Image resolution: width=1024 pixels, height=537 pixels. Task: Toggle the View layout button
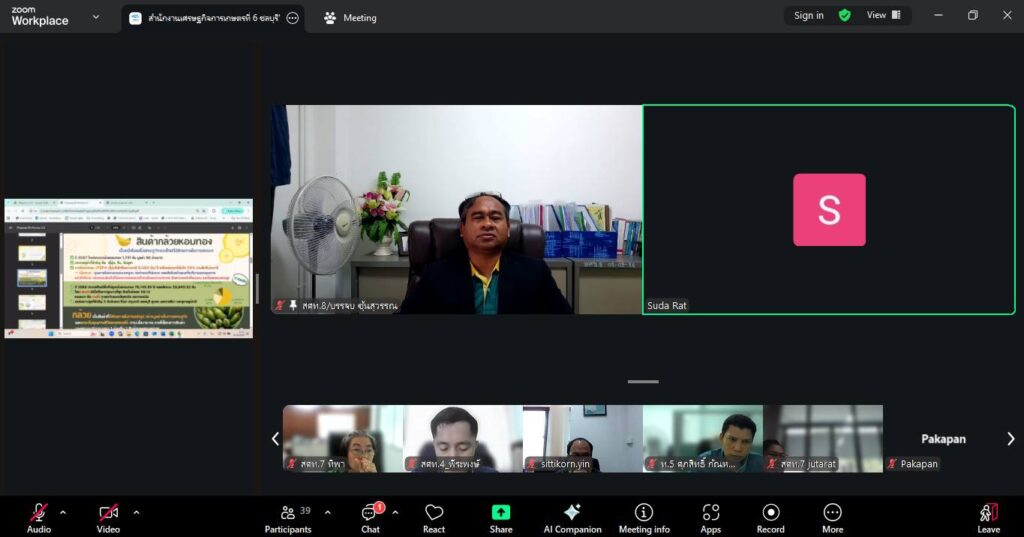pos(884,15)
